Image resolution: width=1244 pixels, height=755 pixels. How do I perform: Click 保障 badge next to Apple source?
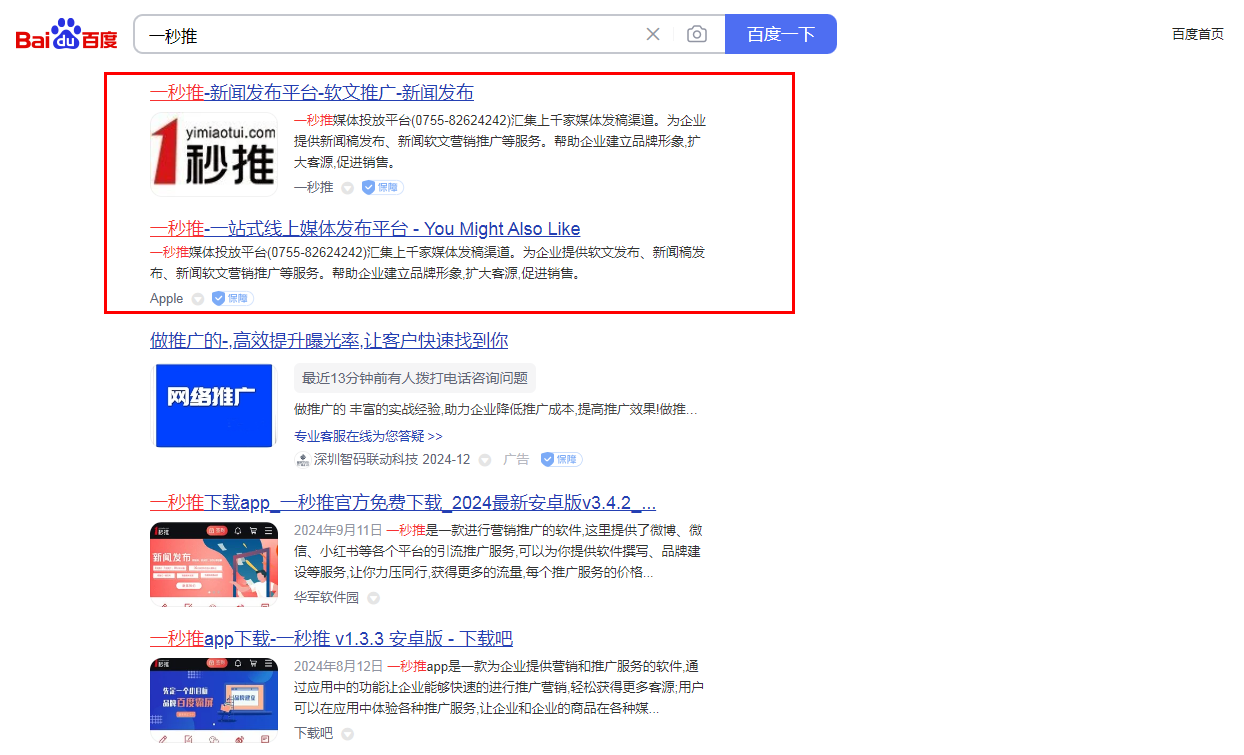(x=233, y=298)
